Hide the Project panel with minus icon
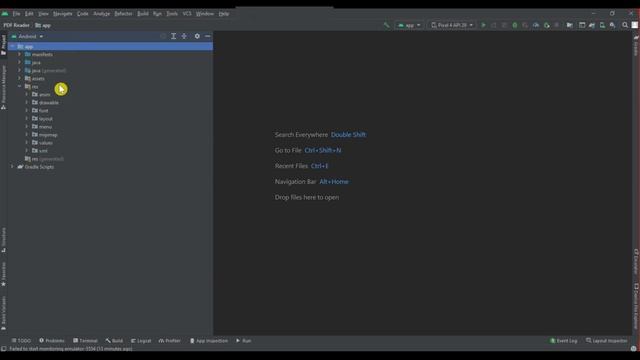 (x=208, y=36)
